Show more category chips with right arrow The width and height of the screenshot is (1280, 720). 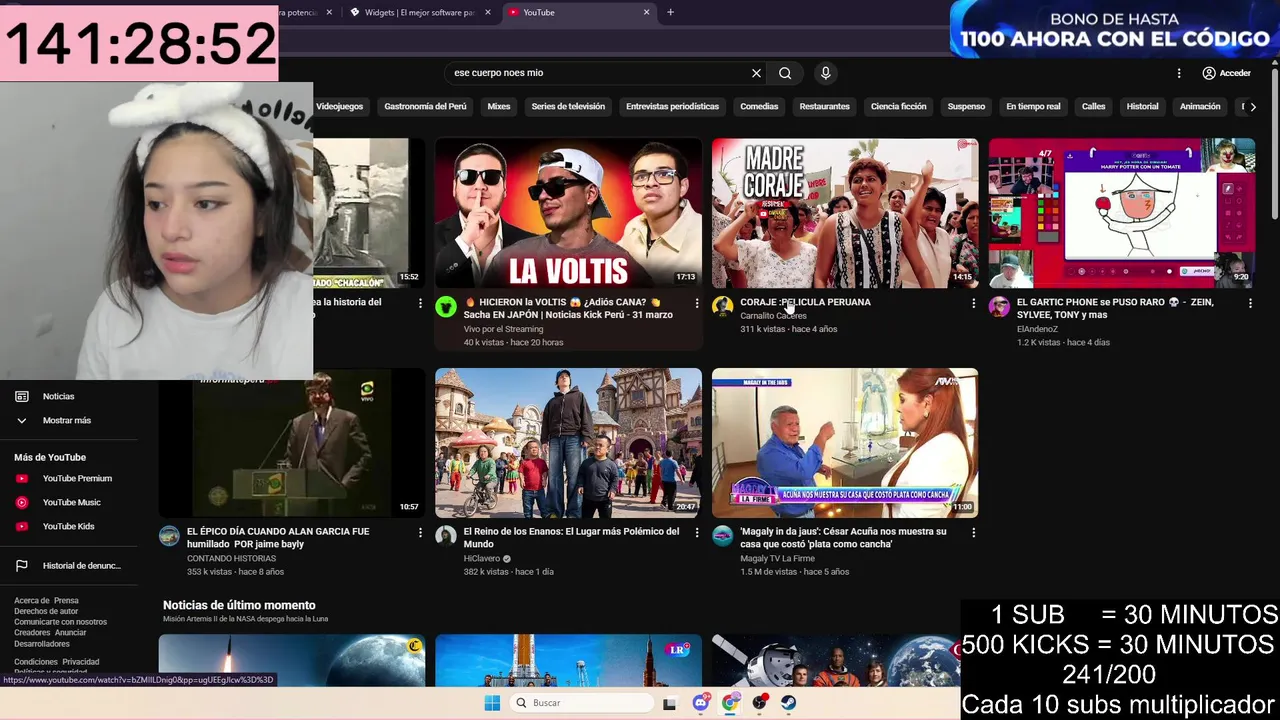click(x=1253, y=106)
